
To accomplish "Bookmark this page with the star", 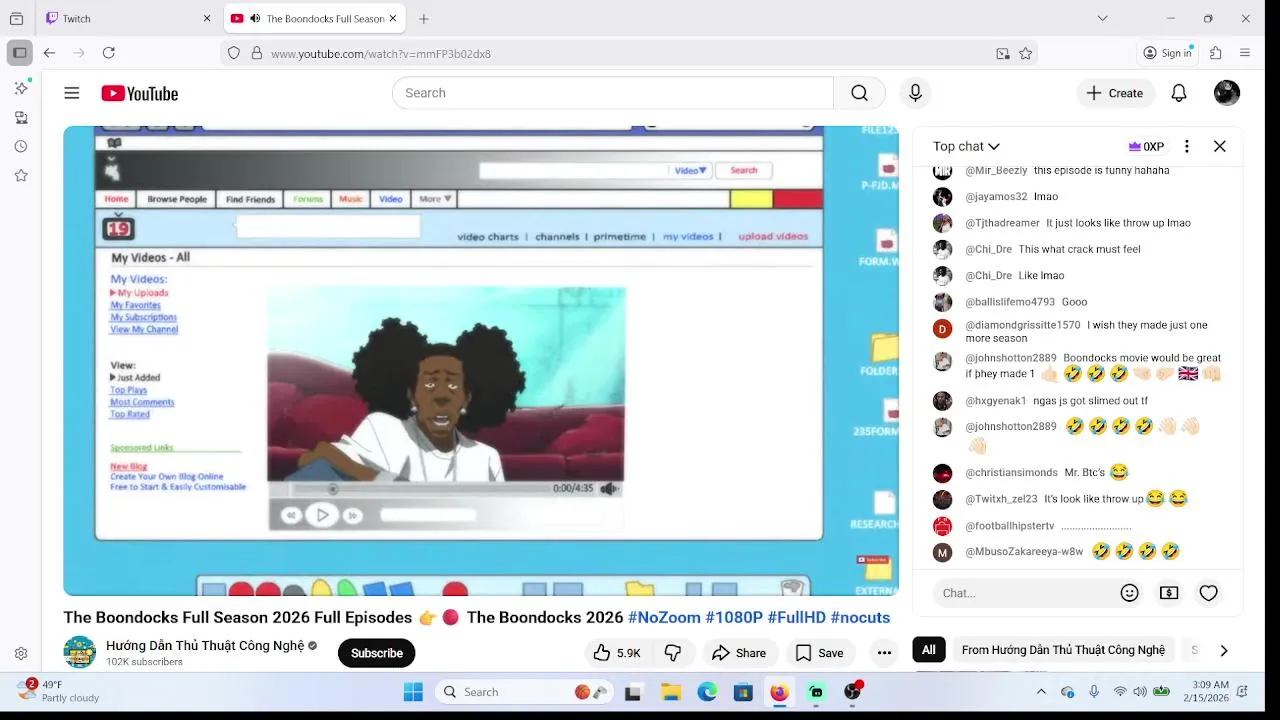I will [x=1025, y=54].
